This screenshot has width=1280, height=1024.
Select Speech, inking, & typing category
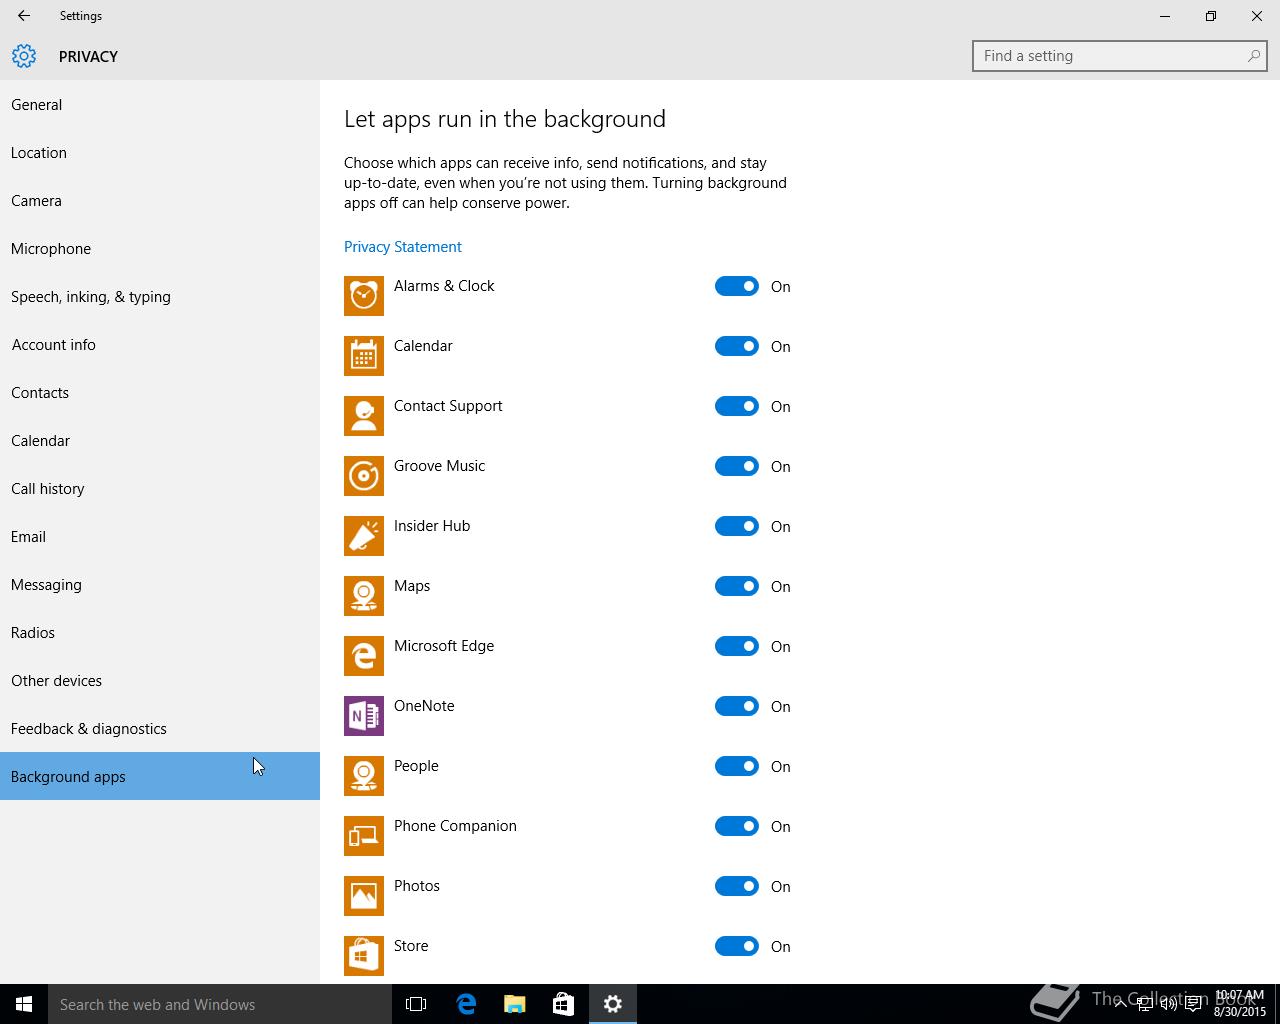click(x=91, y=297)
